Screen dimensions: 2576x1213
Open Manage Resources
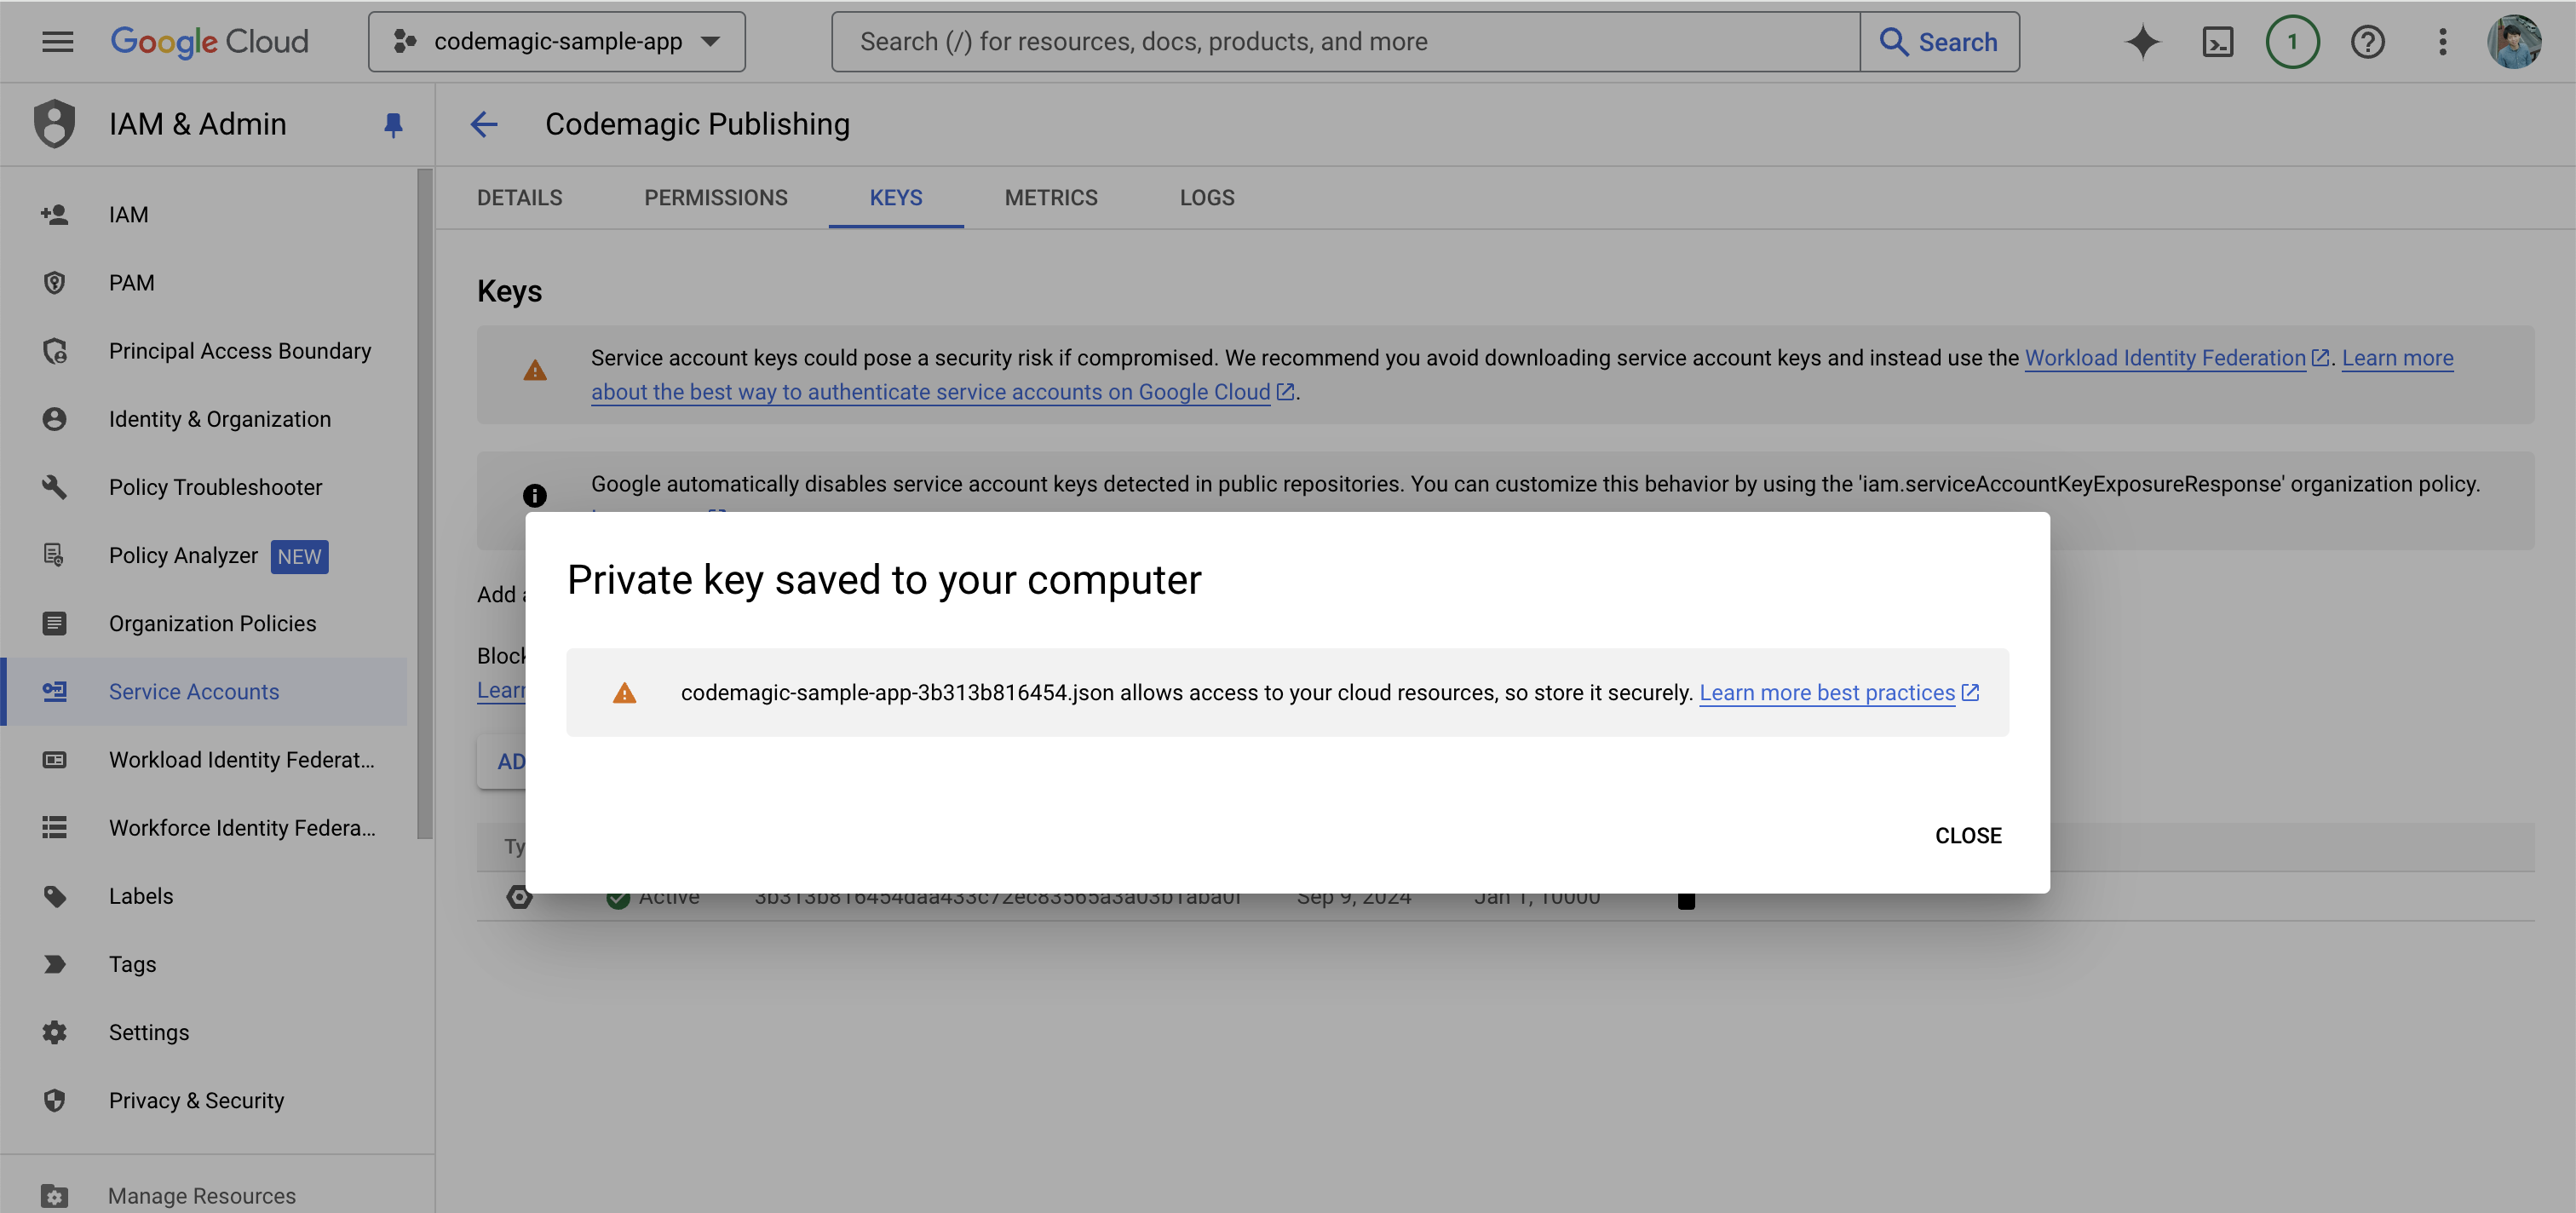click(205, 1196)
